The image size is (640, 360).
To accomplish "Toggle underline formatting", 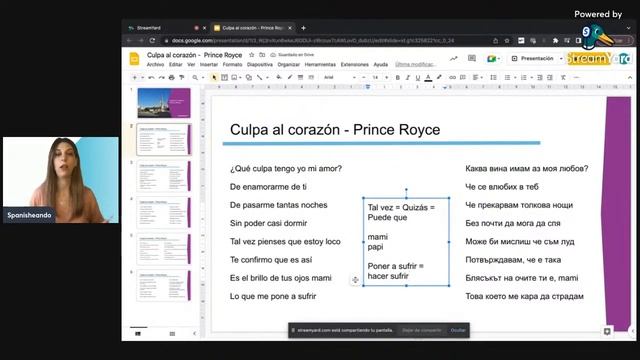I will [418, 78].
